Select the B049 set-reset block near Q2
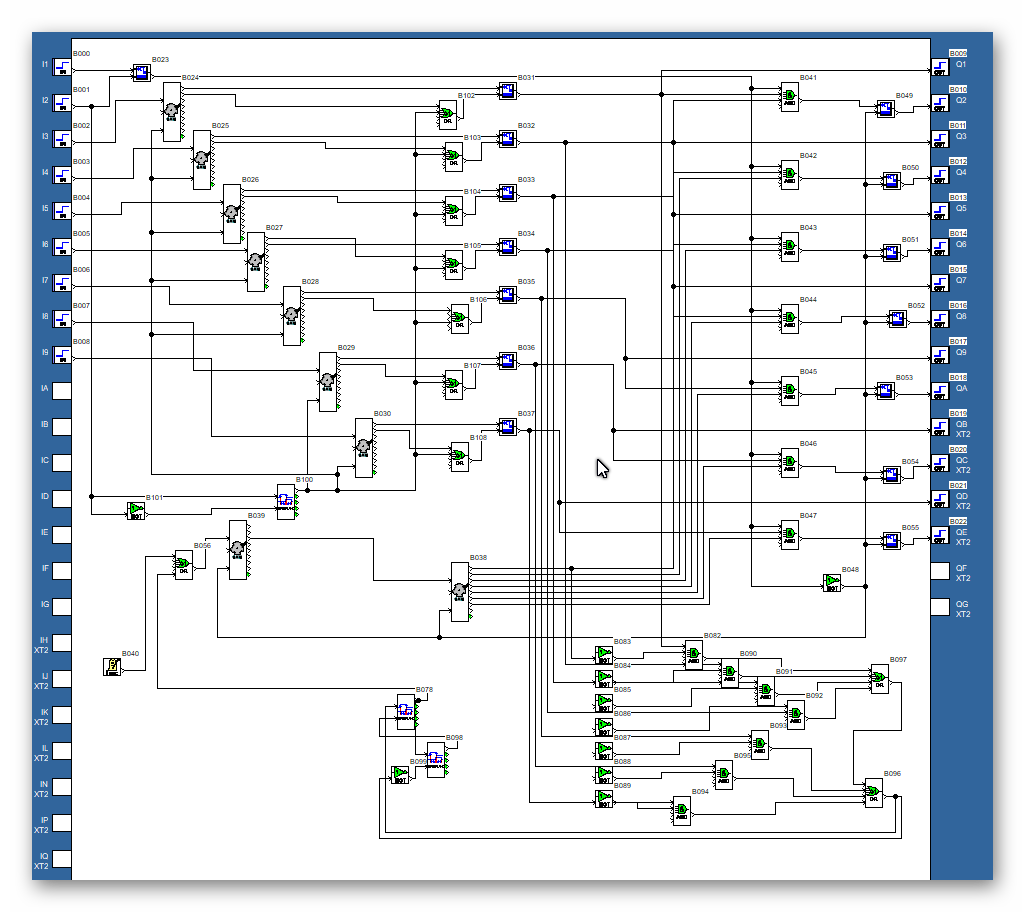 [x=885, y=109]
